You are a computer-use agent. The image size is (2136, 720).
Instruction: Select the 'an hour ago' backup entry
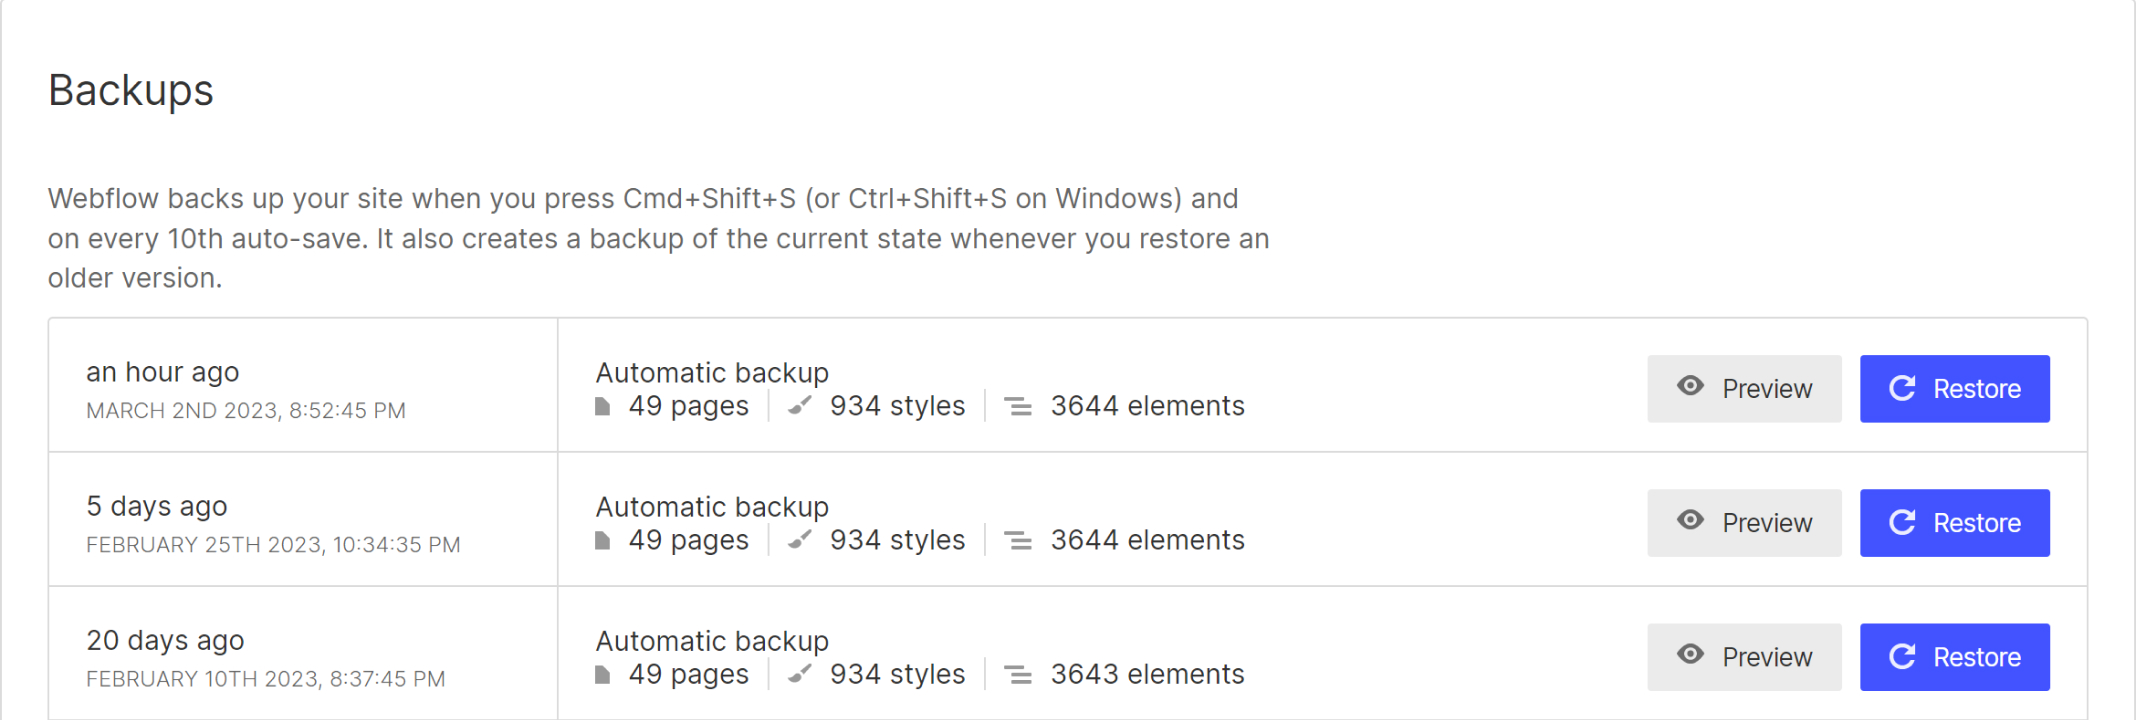163,372
